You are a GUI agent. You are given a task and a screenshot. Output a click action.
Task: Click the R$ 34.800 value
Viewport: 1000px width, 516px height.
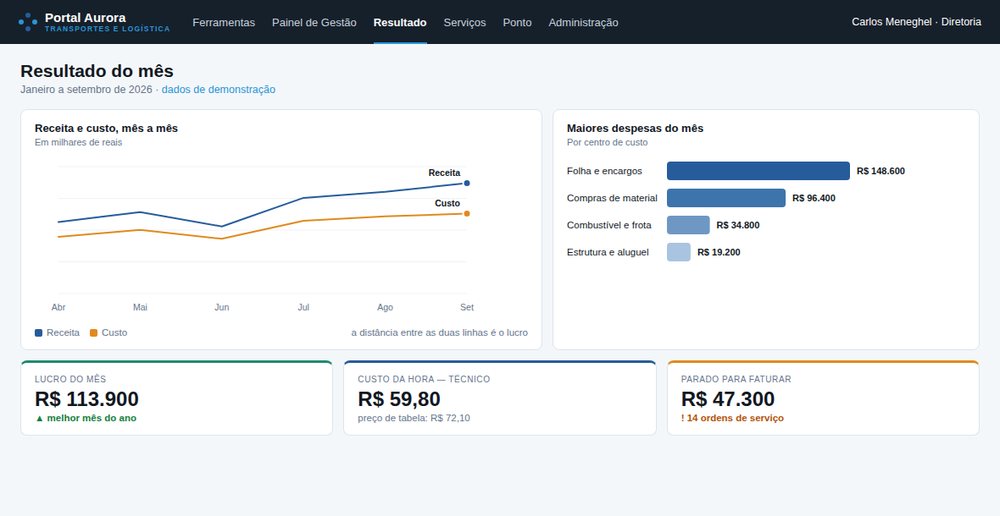pyautogui.click(x=738, y=225)
